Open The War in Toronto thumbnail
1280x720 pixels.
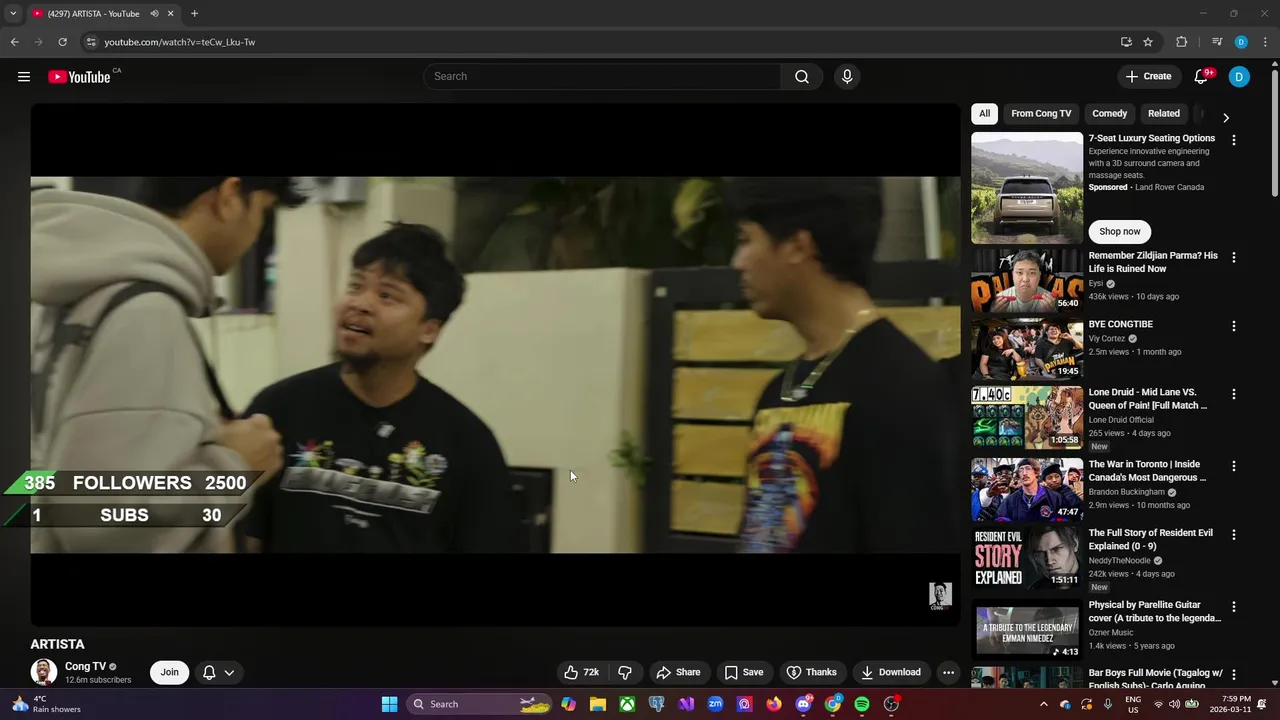point(1027,489)
